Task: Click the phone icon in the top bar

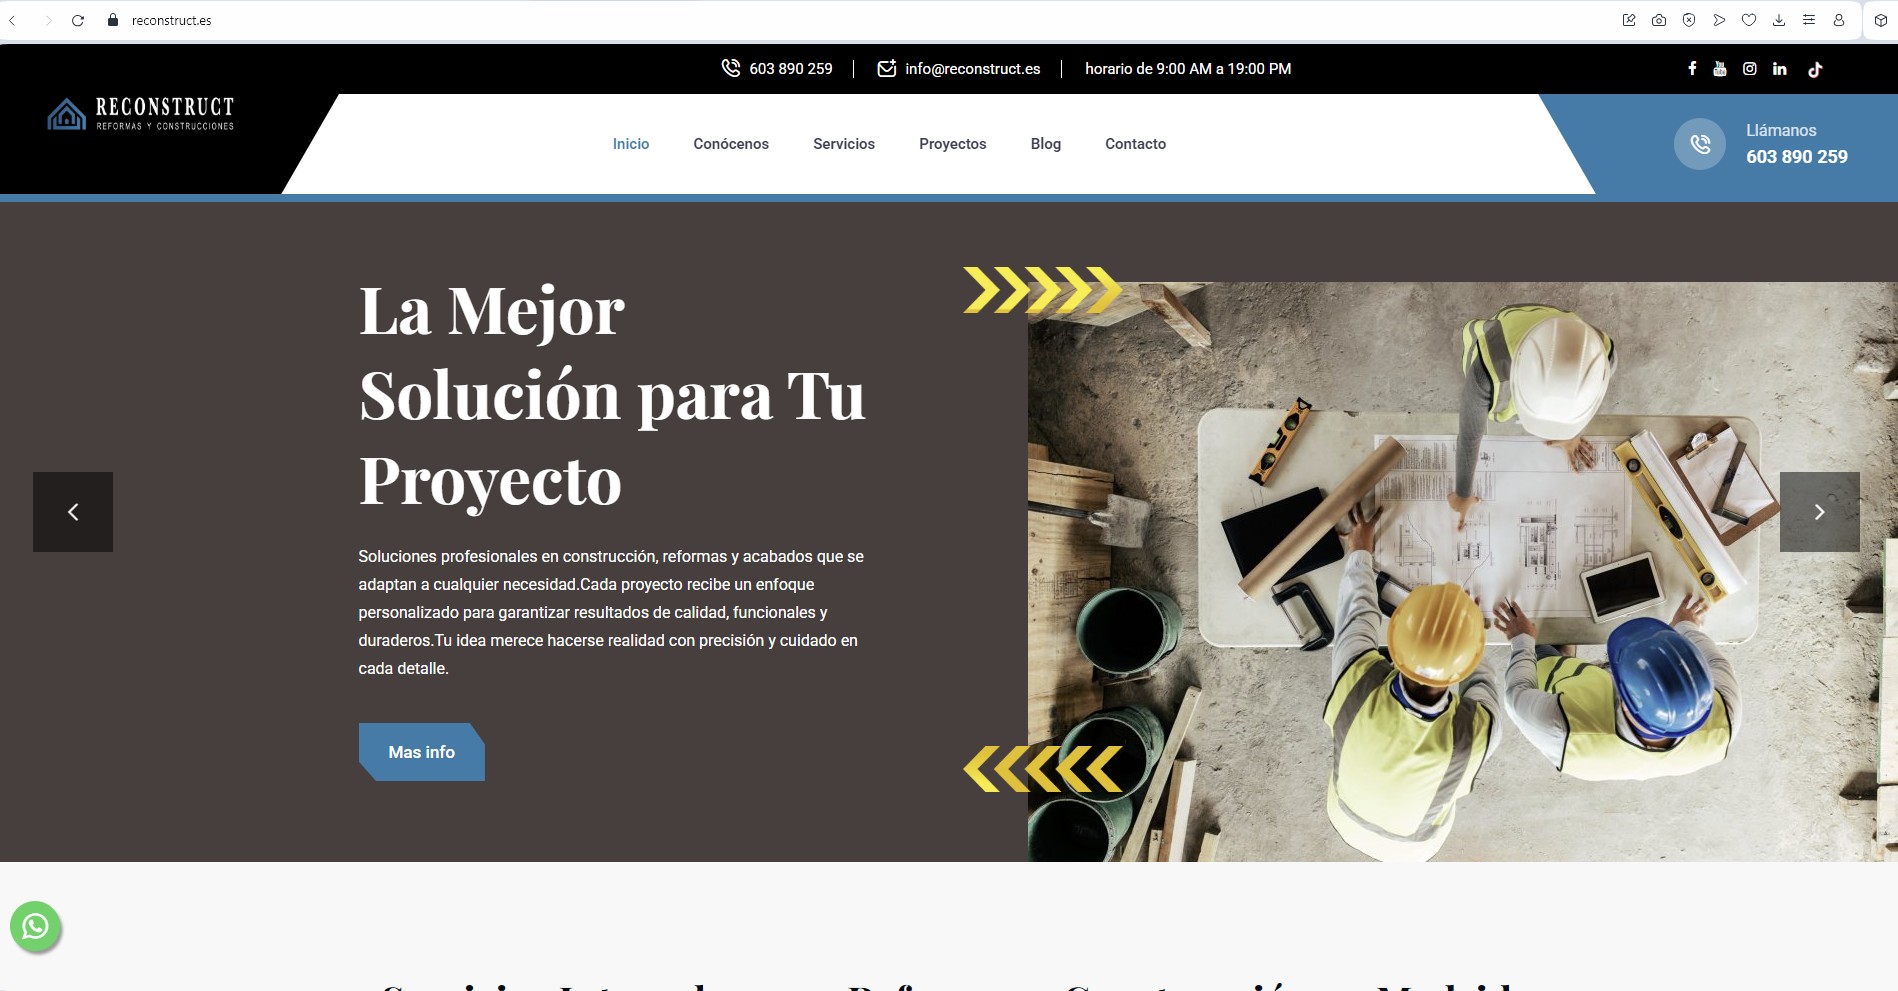Action: [731, 68]
